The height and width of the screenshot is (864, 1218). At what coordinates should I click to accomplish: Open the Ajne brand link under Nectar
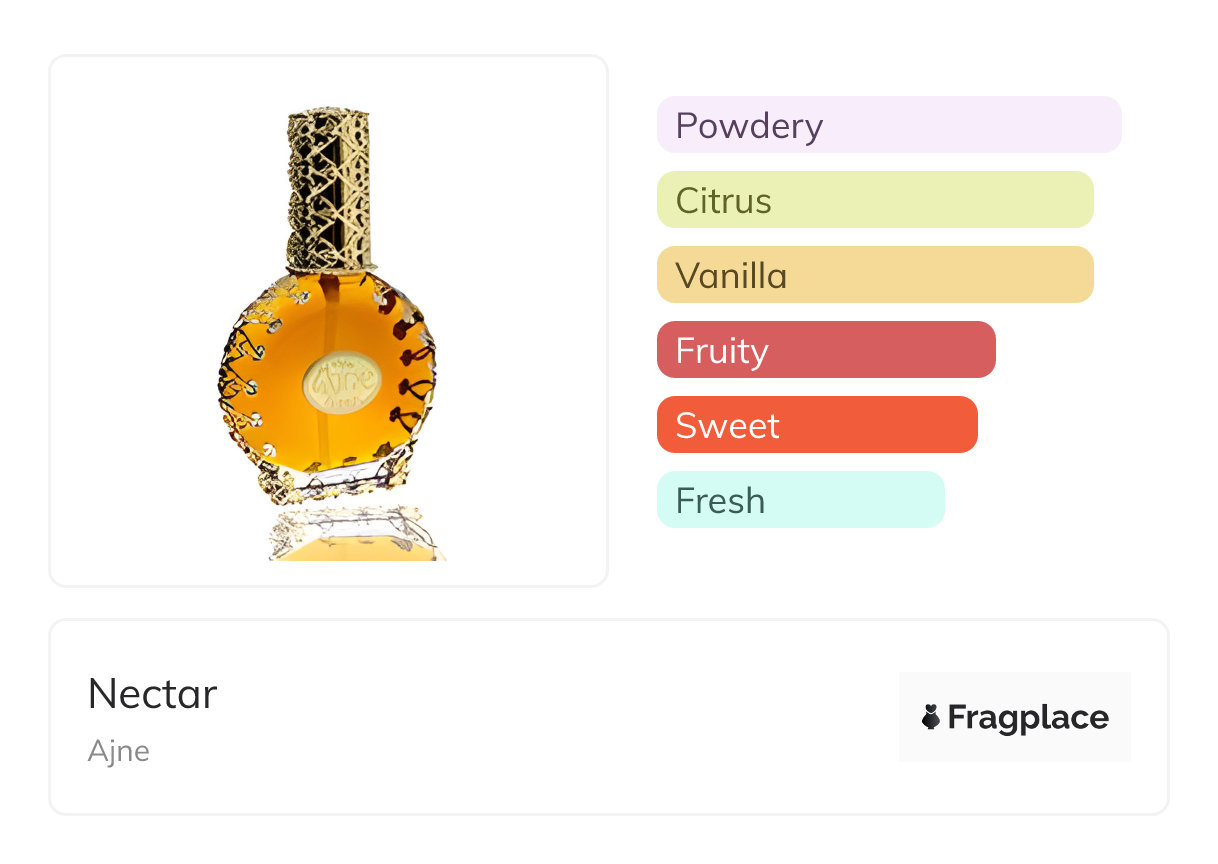[118, 751]
